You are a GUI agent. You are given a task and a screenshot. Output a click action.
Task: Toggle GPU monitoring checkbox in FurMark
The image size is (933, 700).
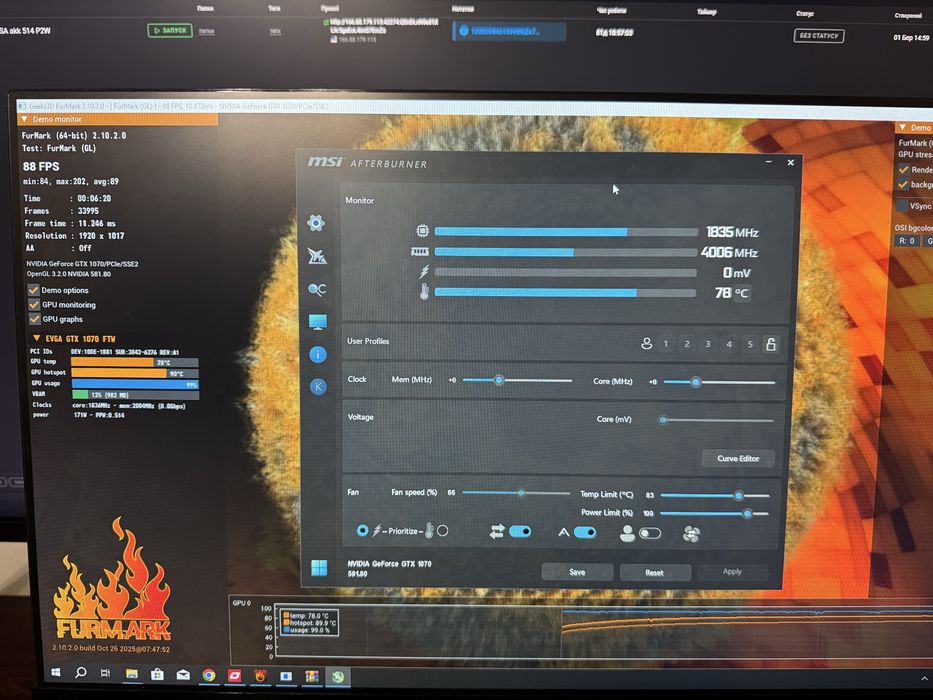pos(34,305)
